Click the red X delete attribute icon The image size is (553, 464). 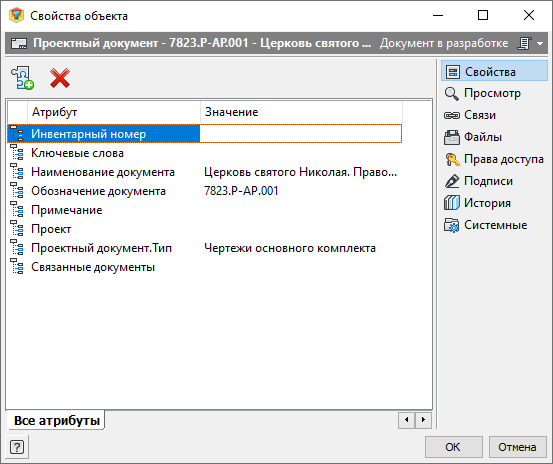(60, 78)
